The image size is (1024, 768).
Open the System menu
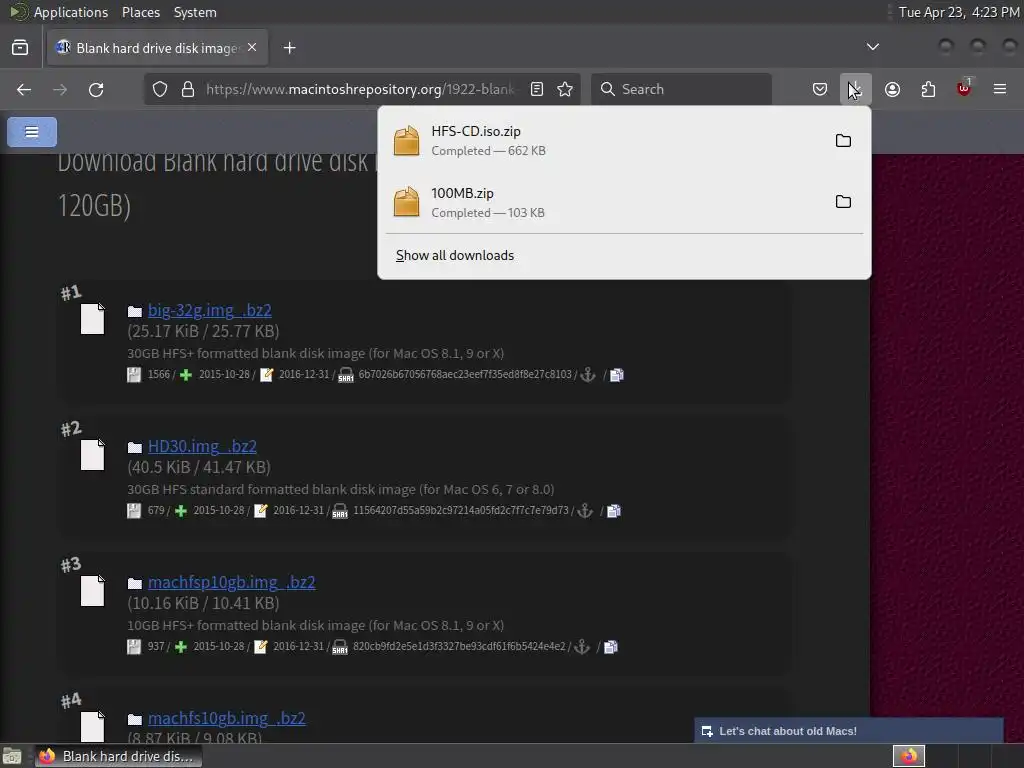click(x=195, y=12)
